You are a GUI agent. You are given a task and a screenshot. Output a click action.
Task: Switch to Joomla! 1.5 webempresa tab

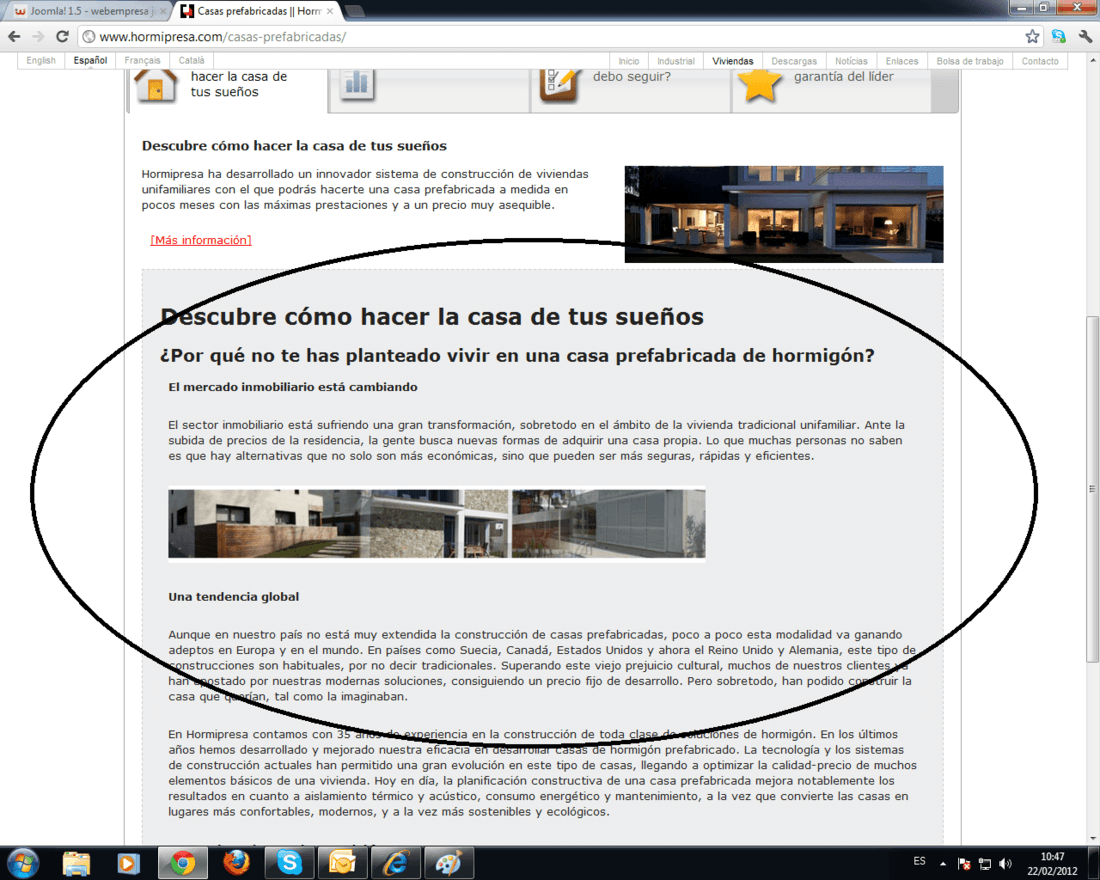click(x=89, y=11)
